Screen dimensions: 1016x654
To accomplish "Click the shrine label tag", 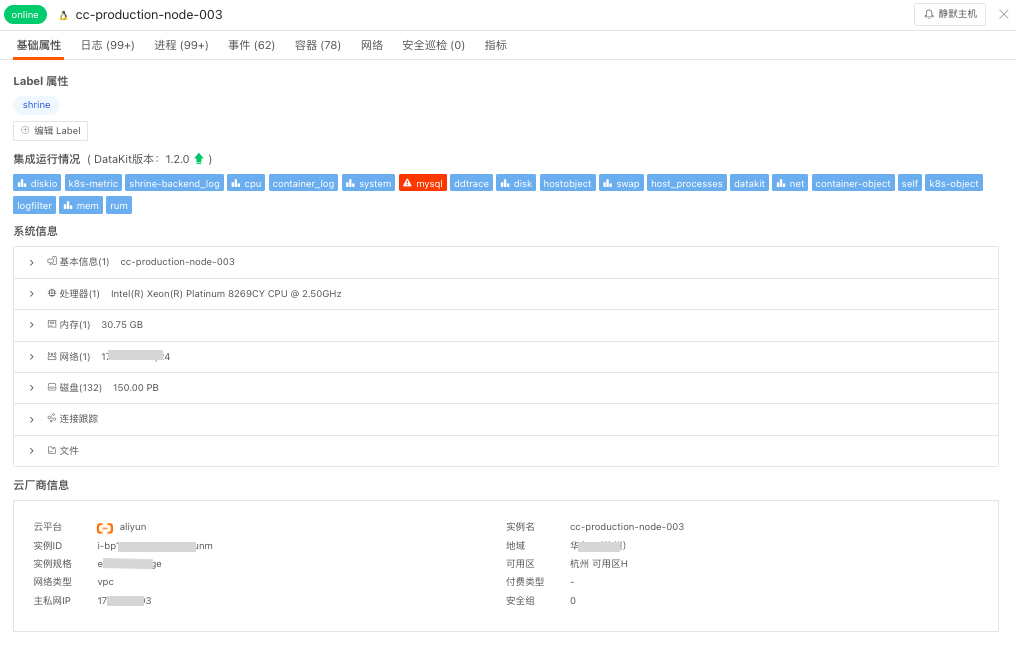I will coord(36,105).
